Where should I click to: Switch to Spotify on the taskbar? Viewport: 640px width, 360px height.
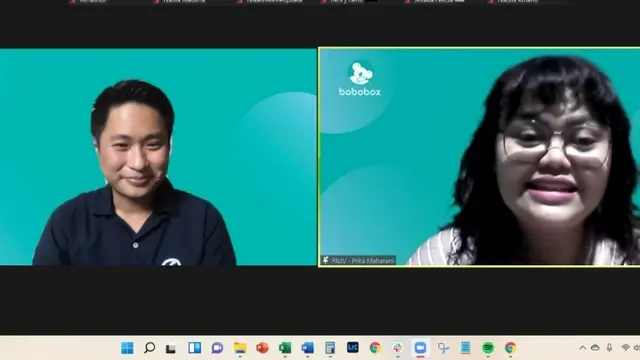488,348
